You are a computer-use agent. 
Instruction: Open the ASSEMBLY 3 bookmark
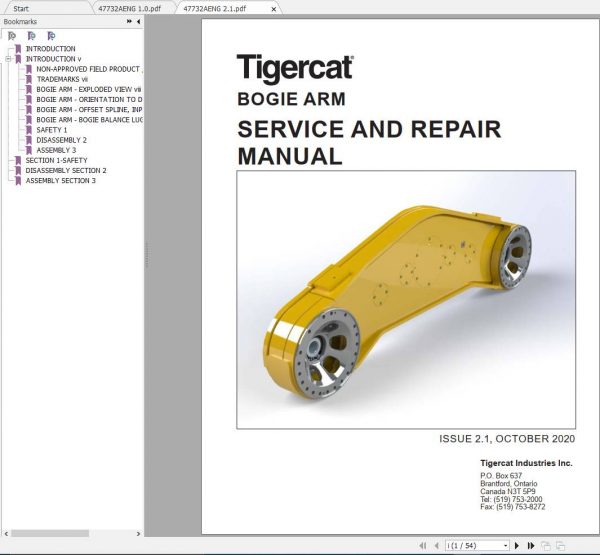tap(56, 150)
